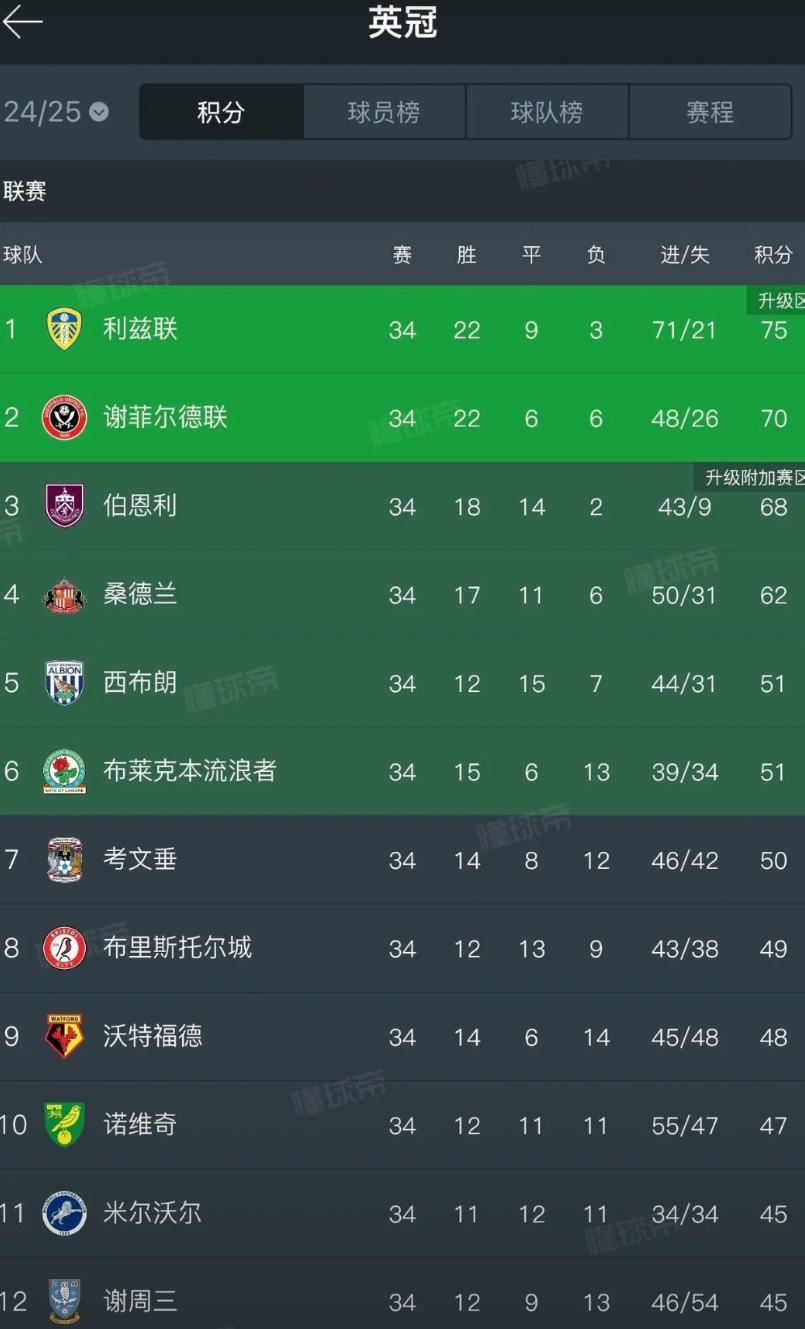Click the Leeds United crest icon
This screenshot has width=805, height=1329.
pyautogui.click(x=64, y=329)
